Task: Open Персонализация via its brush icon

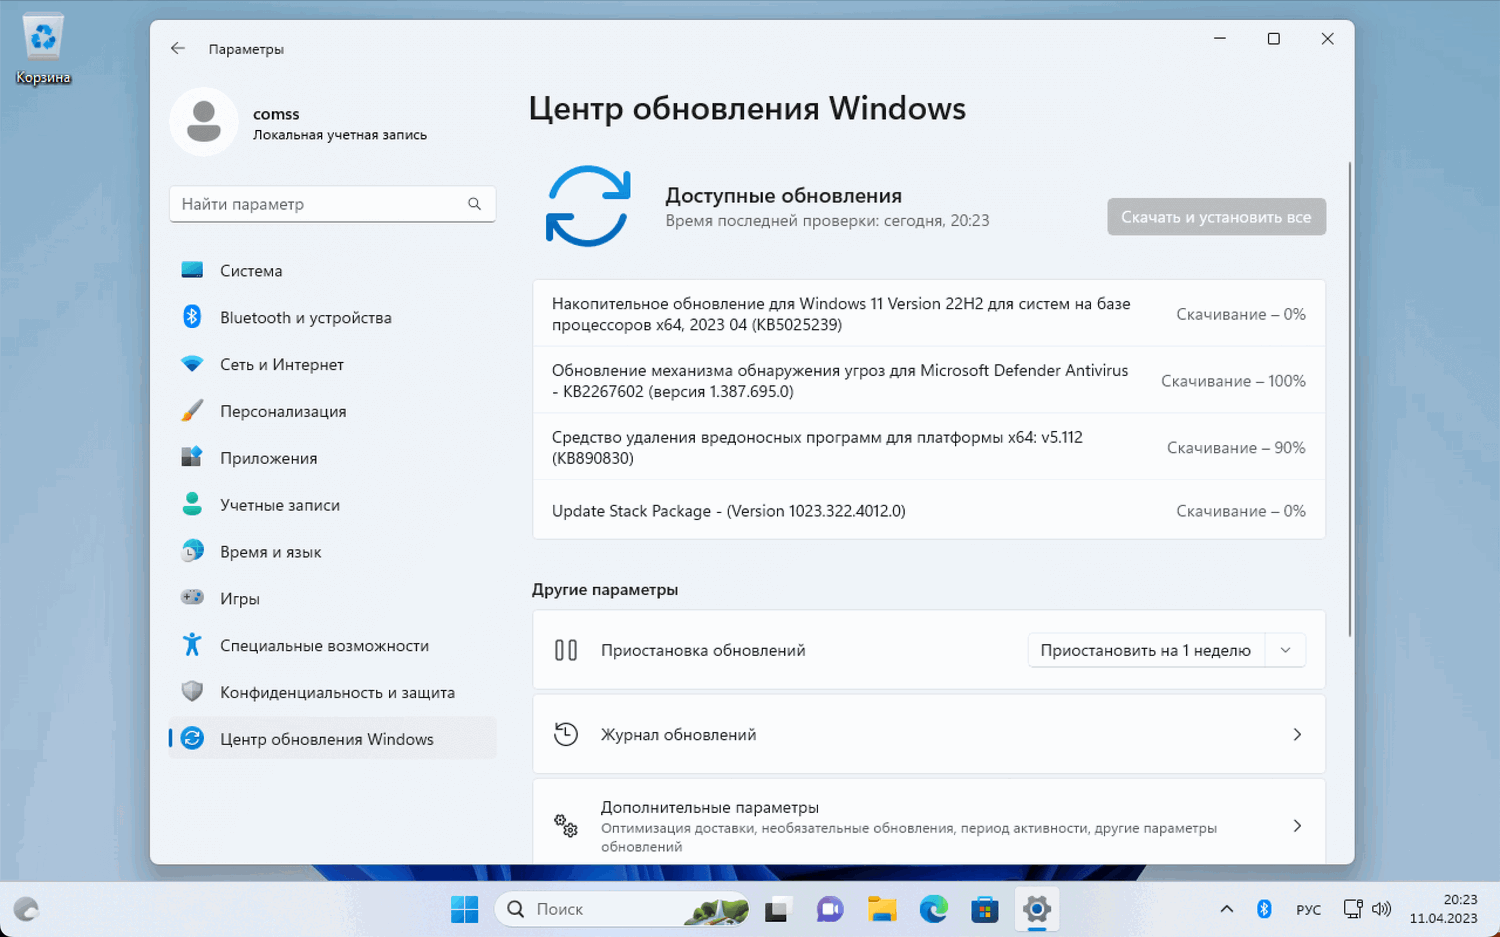Action: pyautogui.click(x=192, y=411)
